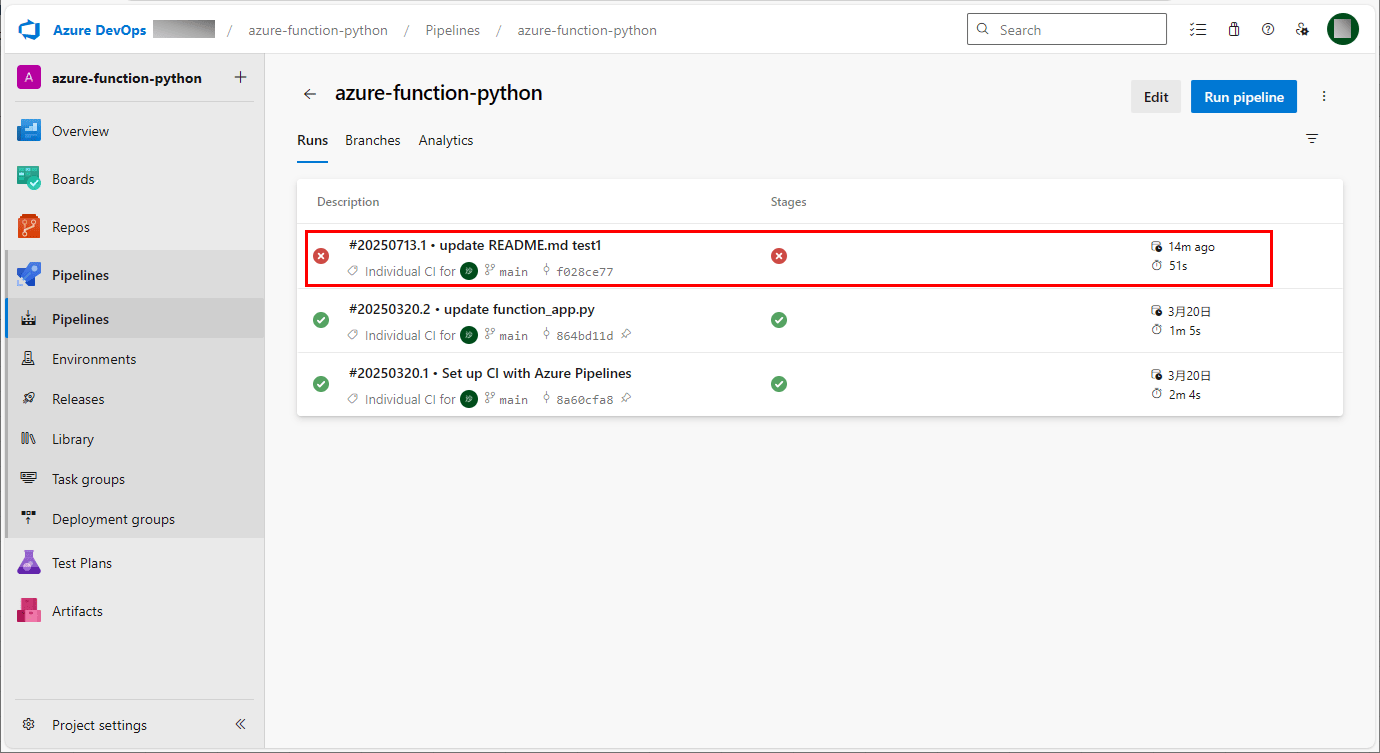Click the project tile icon labeled A
Screen dimensions: 1380x753
tap(29, 77)
